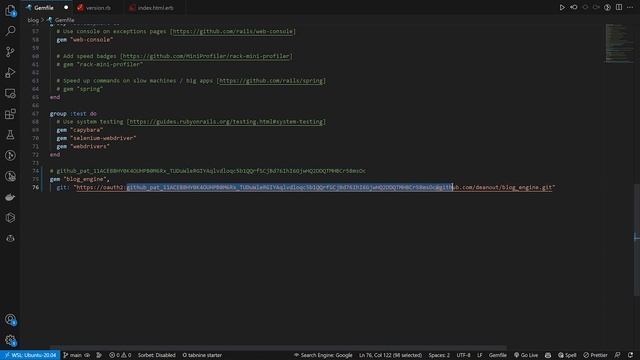Open the rails/web-console GitHub link
Viewport: 640px width, 360px height.
pyautogui.click(x=233, y=31)
